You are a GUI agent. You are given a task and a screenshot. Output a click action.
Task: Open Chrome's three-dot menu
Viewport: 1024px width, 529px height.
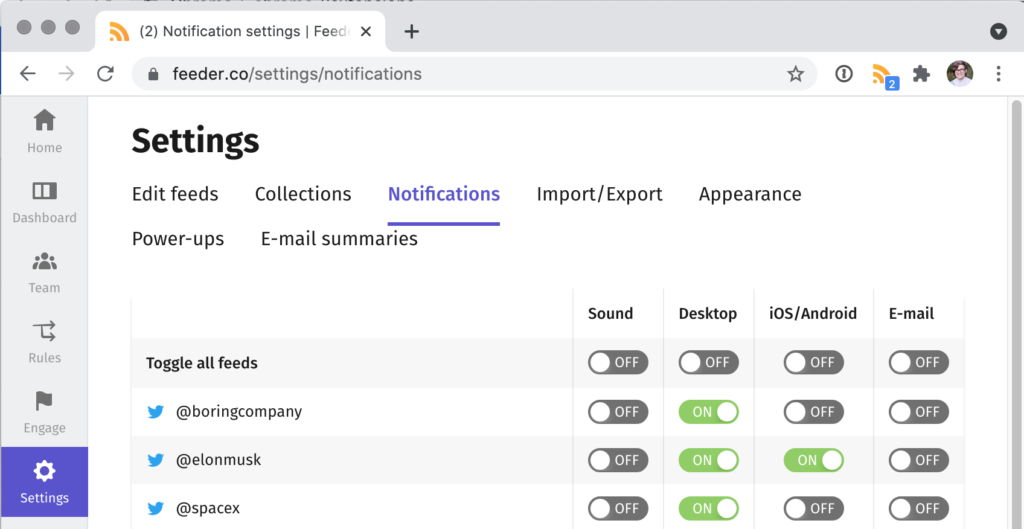point(998,74)
